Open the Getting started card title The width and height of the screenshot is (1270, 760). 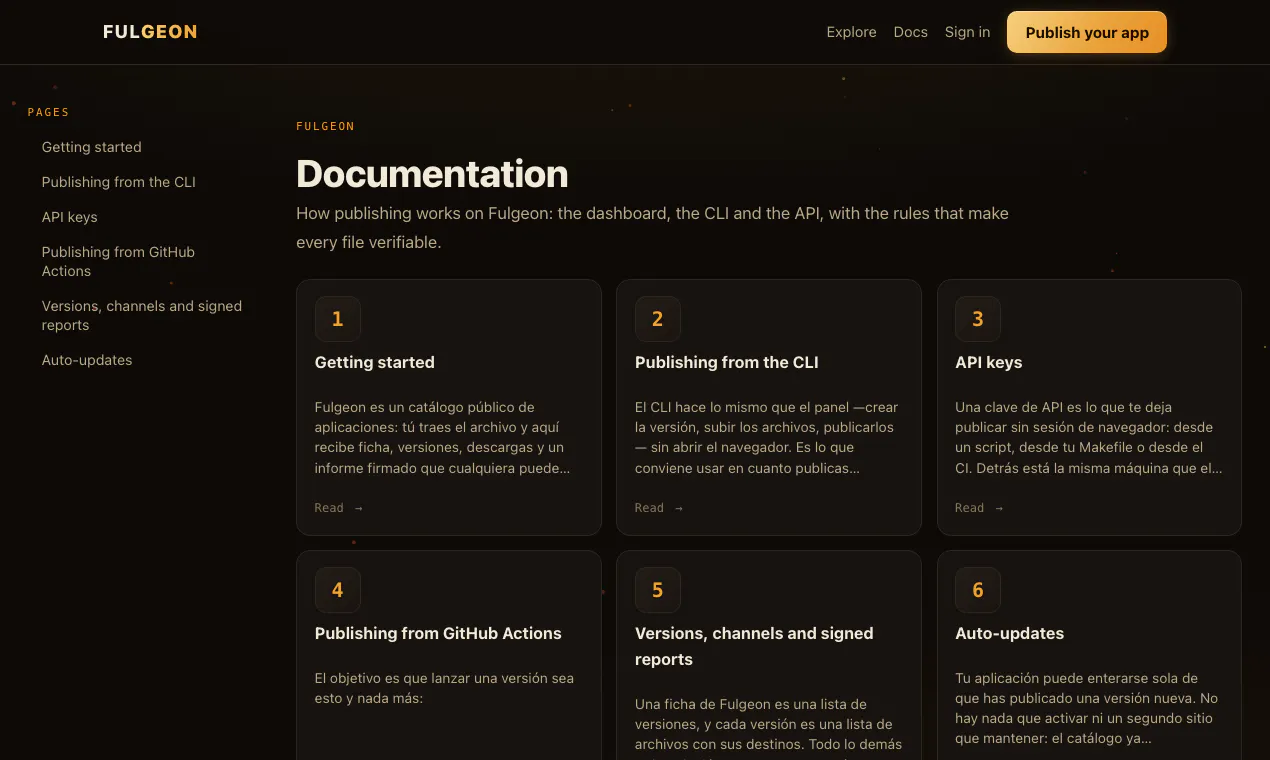[374, 362]
